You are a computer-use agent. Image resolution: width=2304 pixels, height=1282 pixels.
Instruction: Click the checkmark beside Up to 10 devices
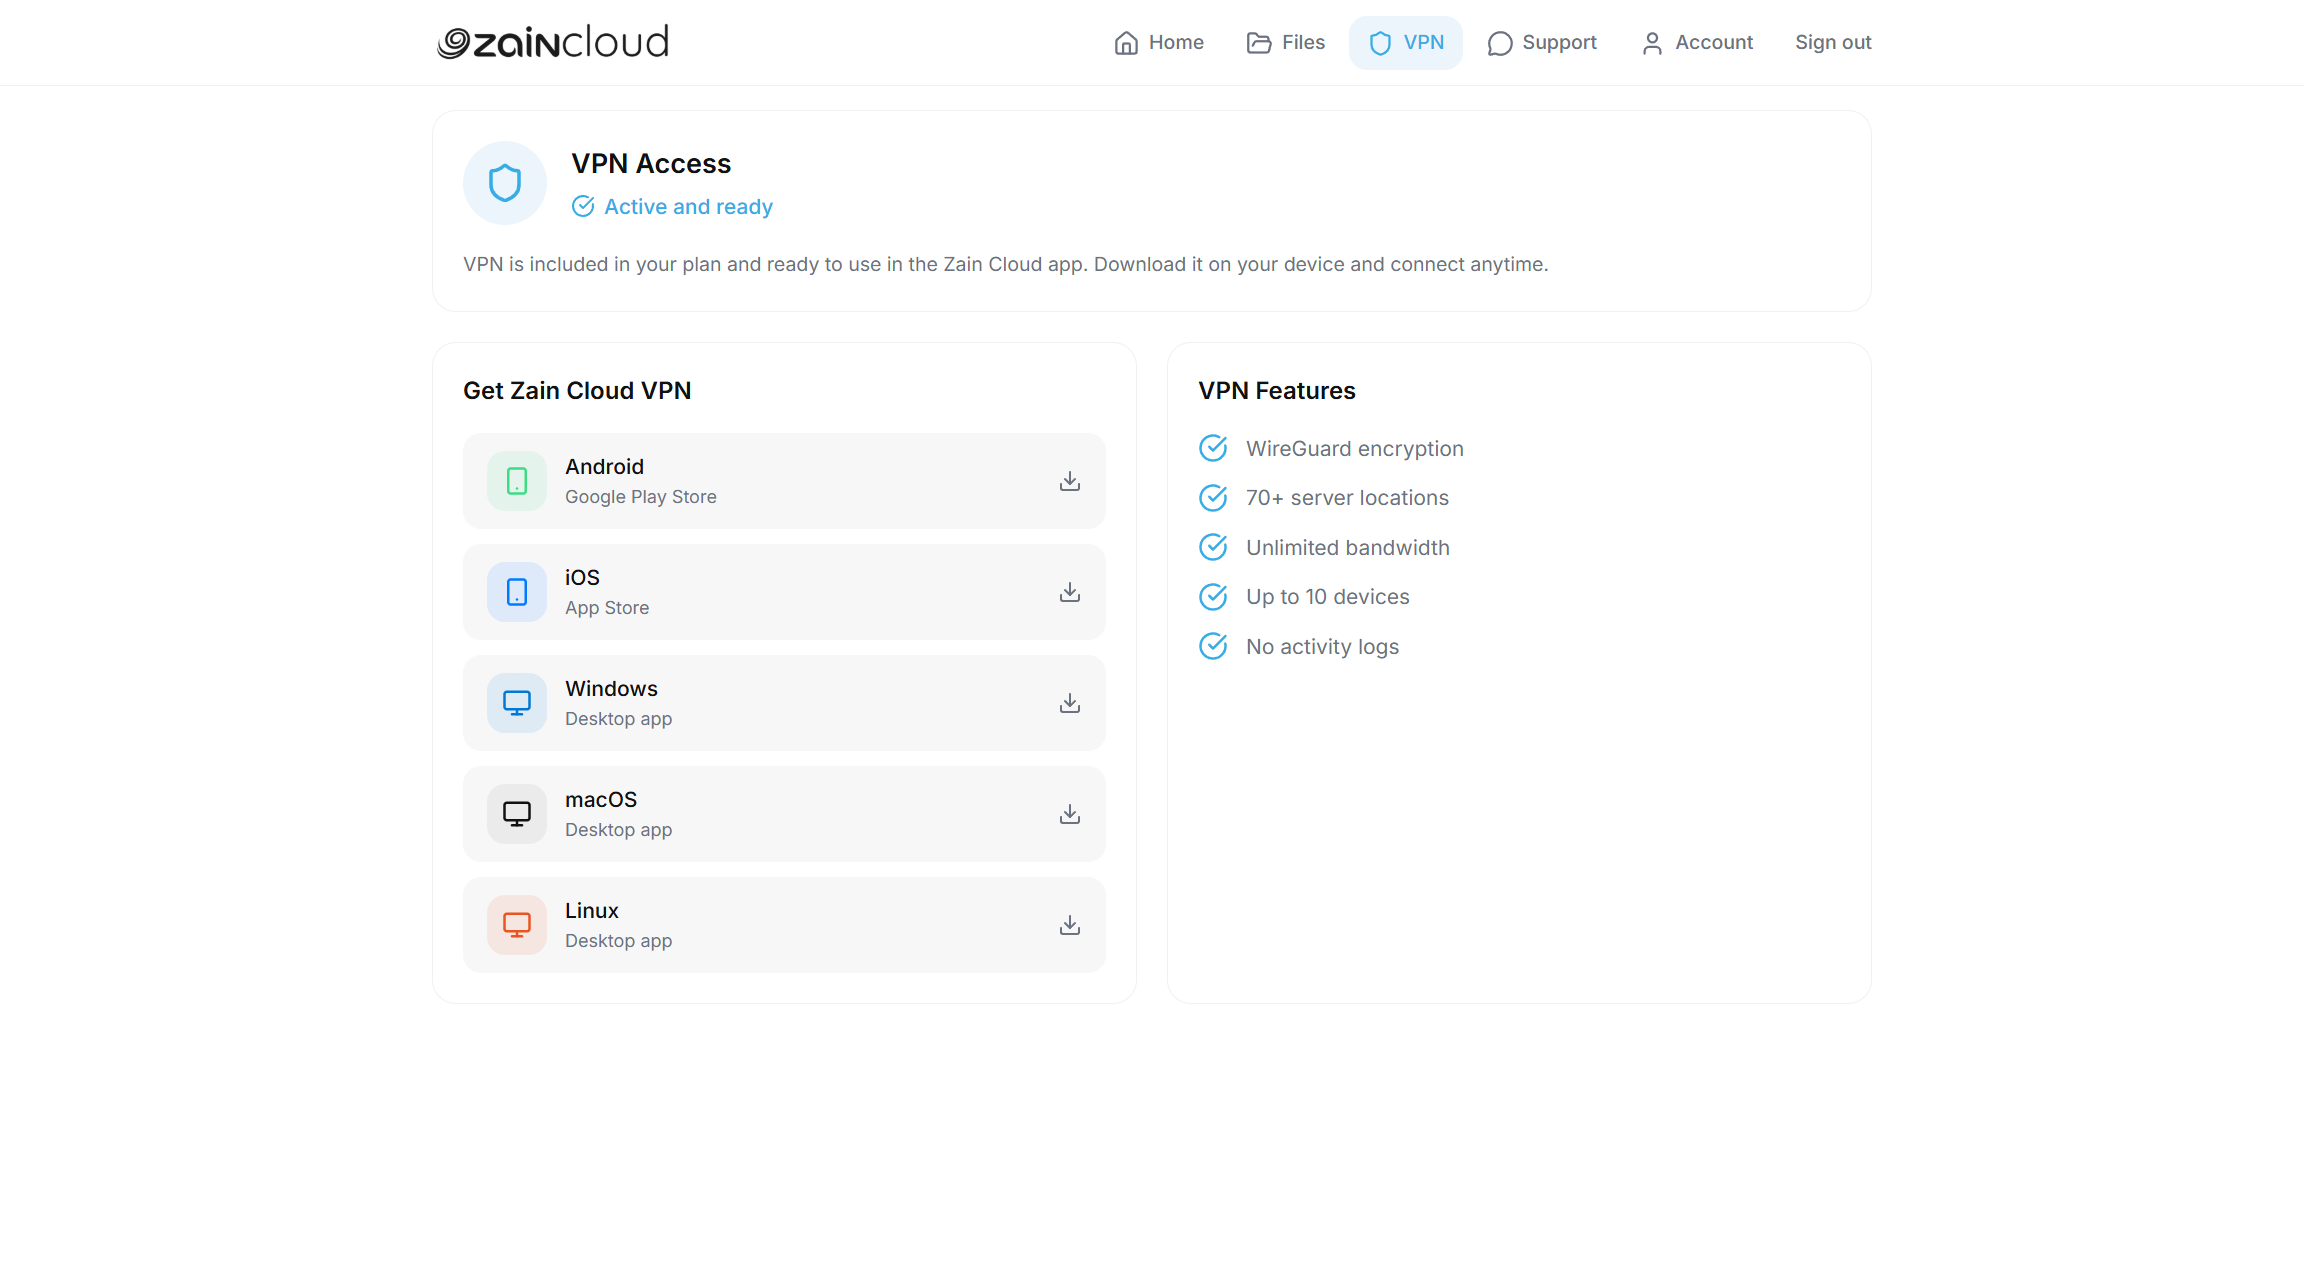pos(1213,596)
